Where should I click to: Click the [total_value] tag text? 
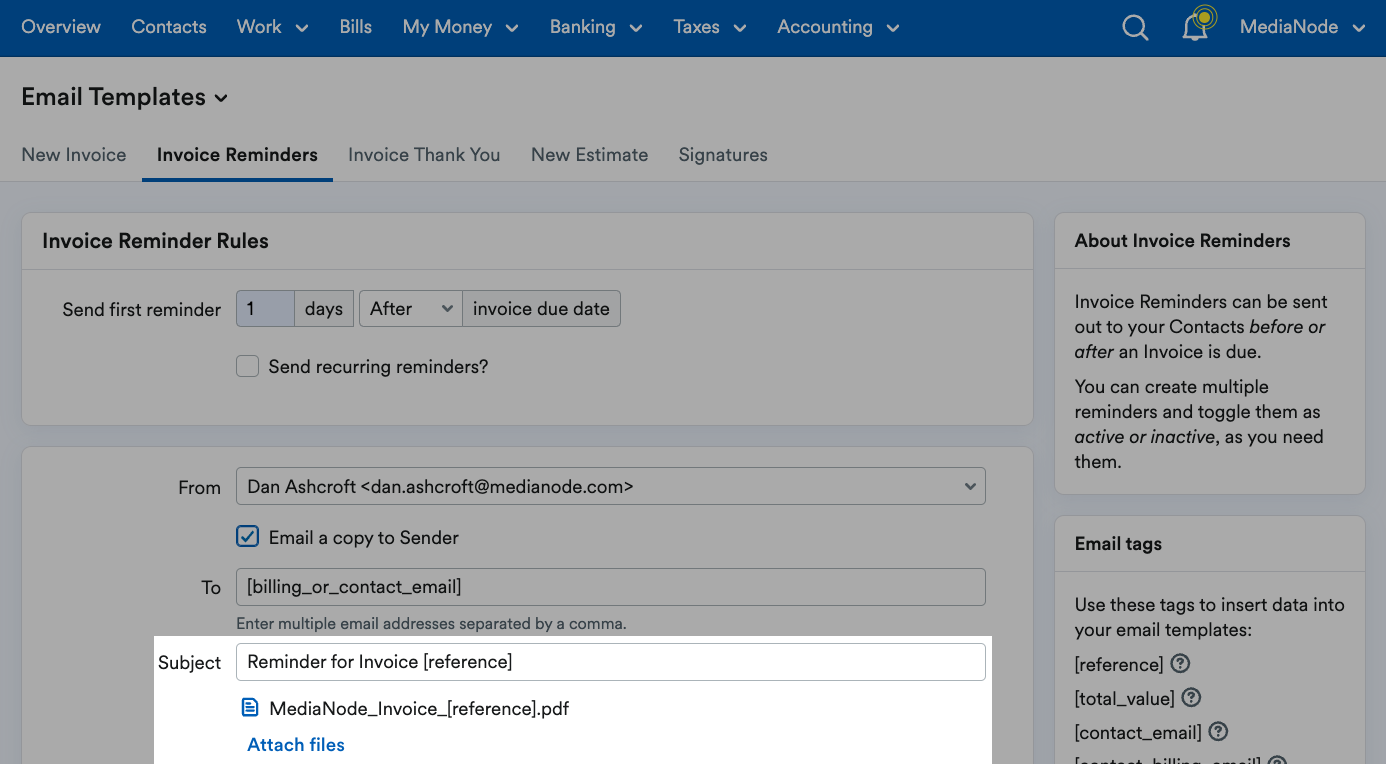1125,699
